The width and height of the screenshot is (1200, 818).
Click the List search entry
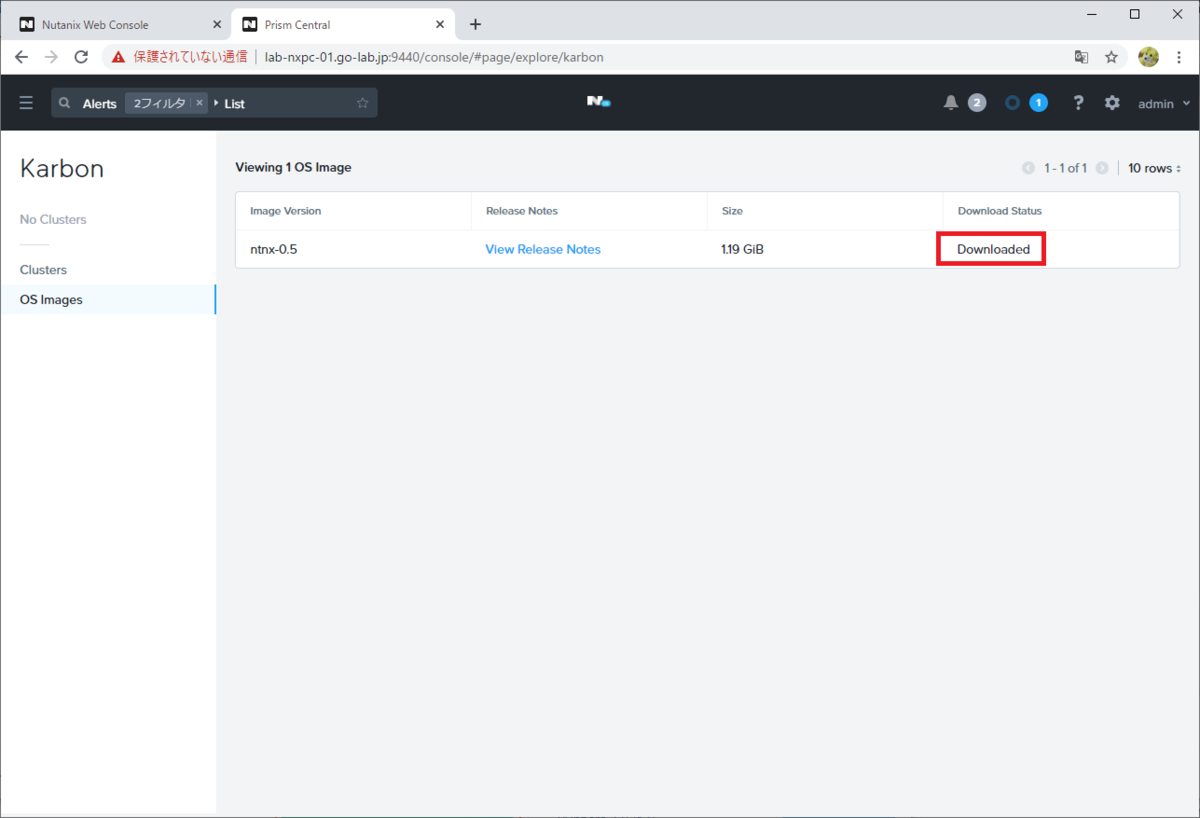point(235,103)
